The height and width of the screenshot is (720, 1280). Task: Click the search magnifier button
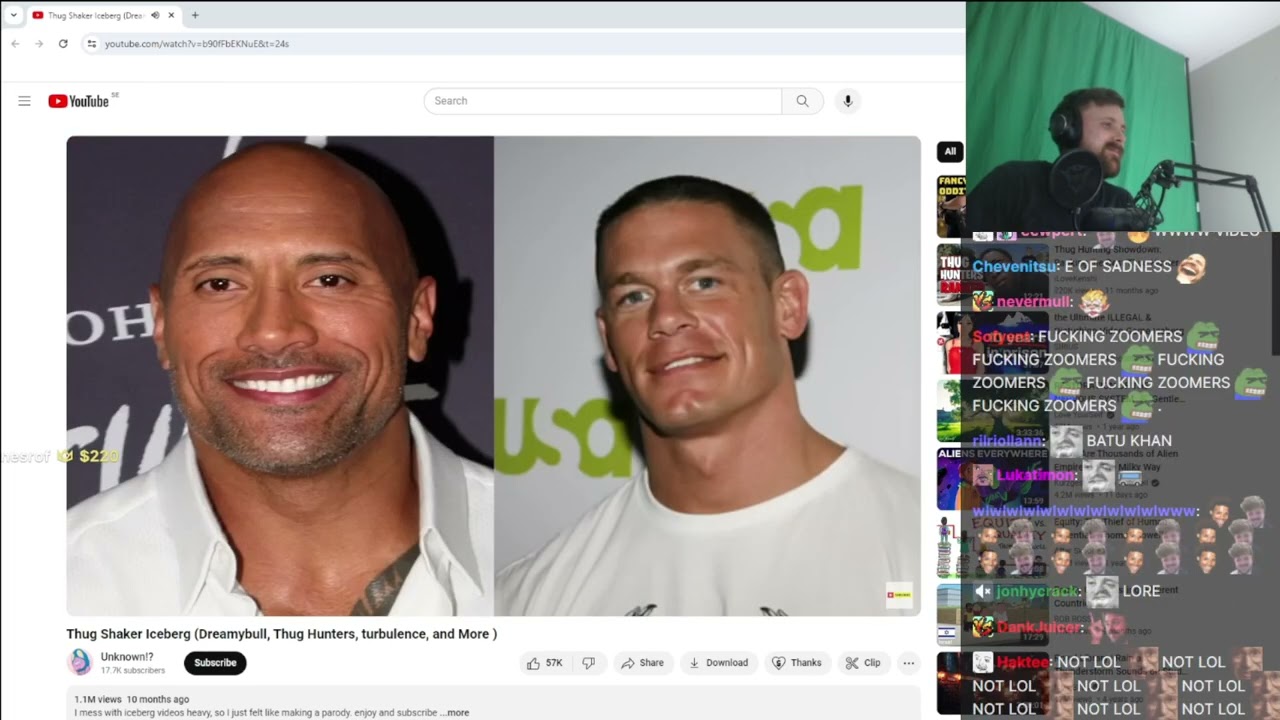(802, 101)
